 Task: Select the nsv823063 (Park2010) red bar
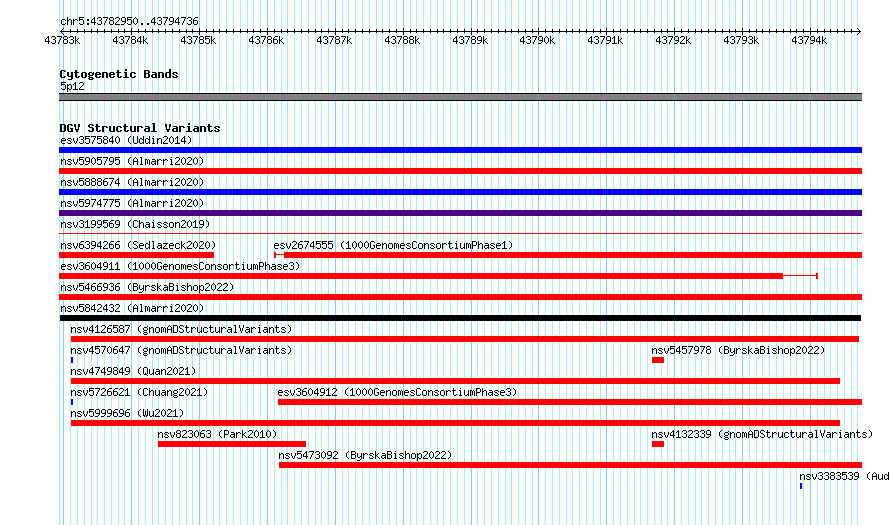232,444
